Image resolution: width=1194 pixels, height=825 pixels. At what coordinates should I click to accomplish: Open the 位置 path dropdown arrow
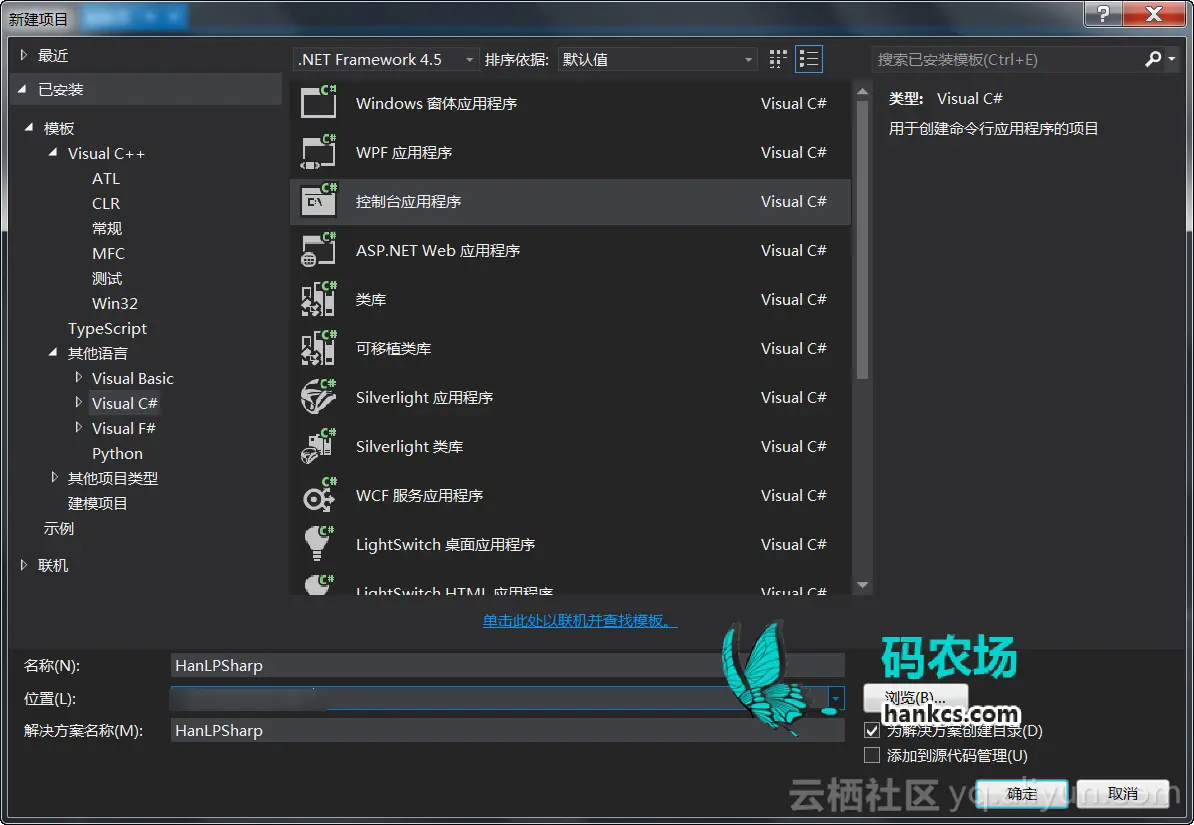pyautogui.click(x=836, y=698)
